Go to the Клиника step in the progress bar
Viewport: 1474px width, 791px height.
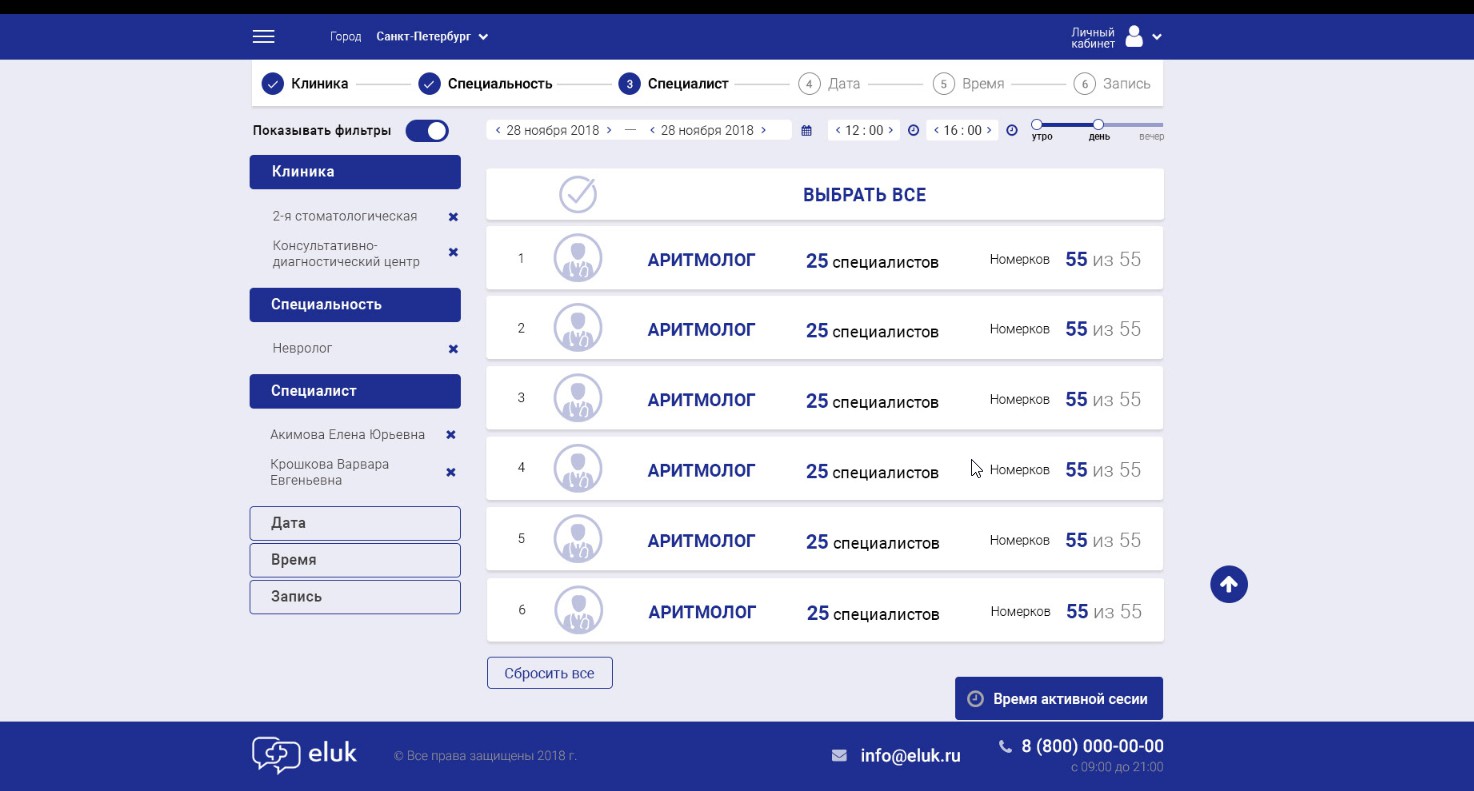pyautogui.click(x=305, y=84)
